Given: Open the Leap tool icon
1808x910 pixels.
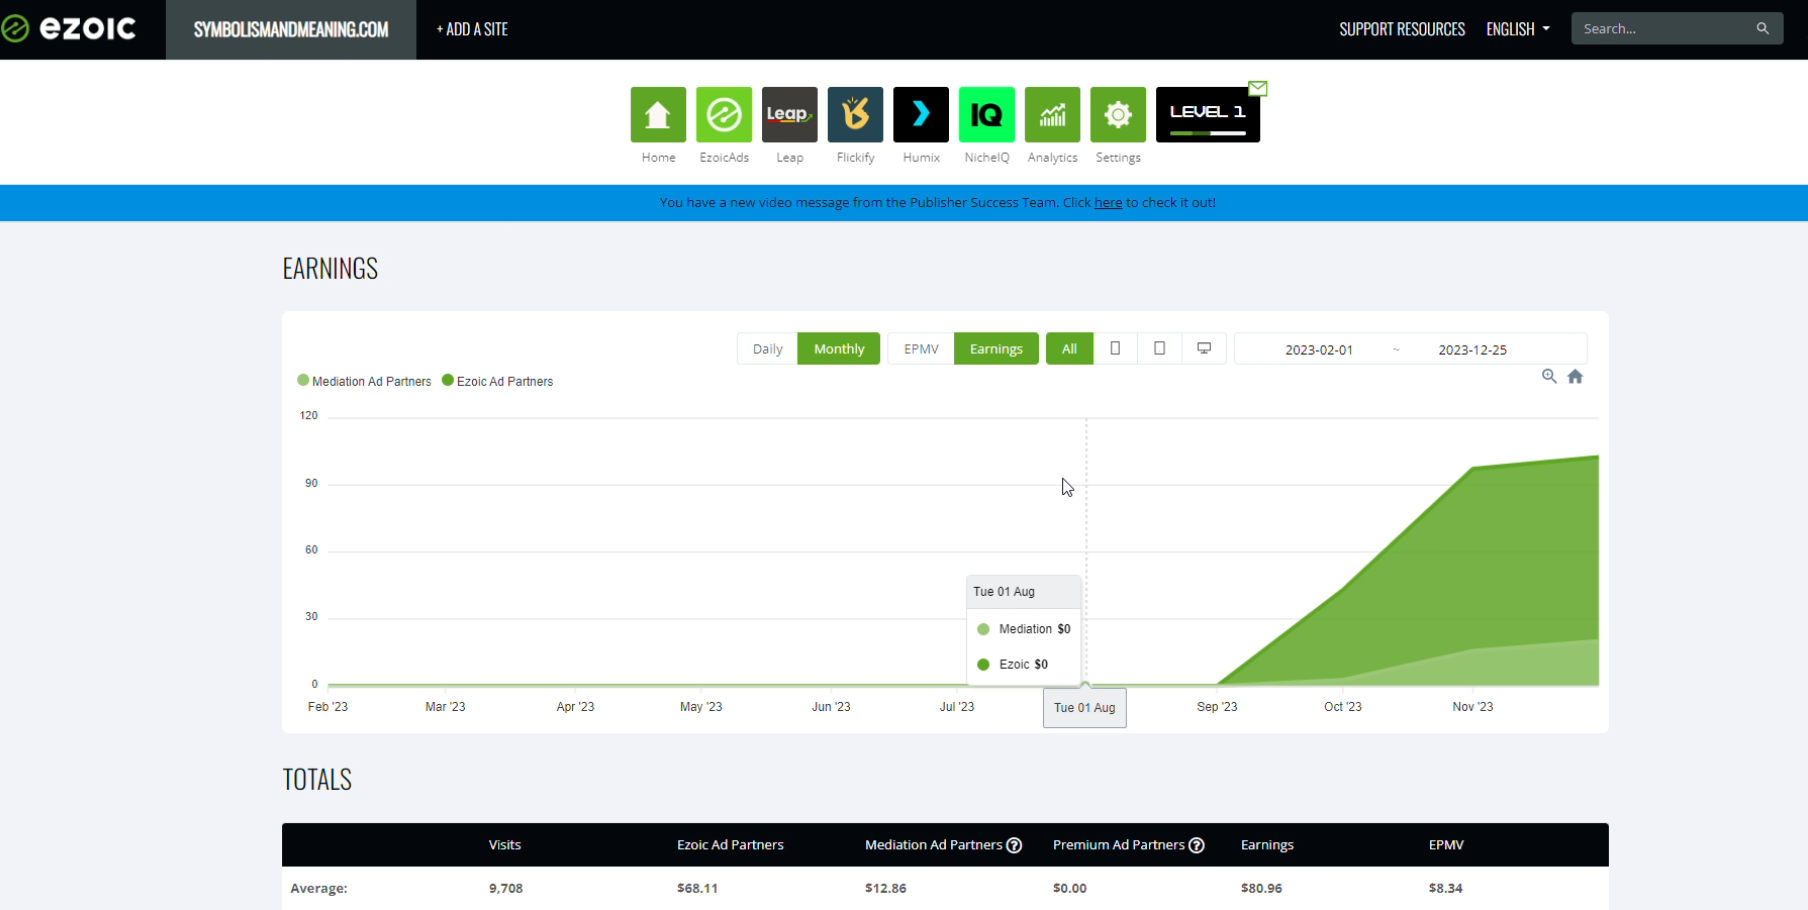Looking at the screenshot, I should pos(790,115).
